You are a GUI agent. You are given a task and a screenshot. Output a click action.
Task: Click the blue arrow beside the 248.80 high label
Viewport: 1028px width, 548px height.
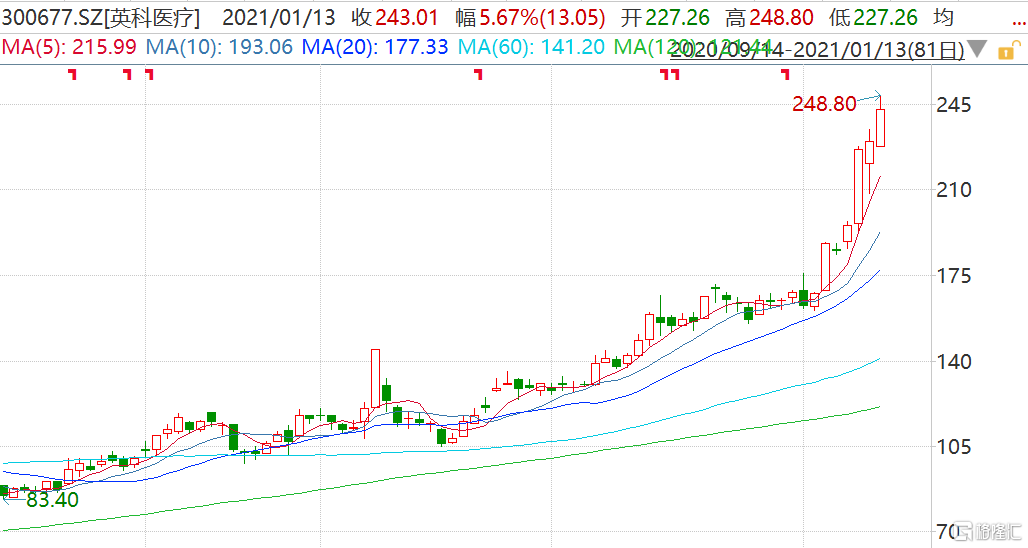873,96
